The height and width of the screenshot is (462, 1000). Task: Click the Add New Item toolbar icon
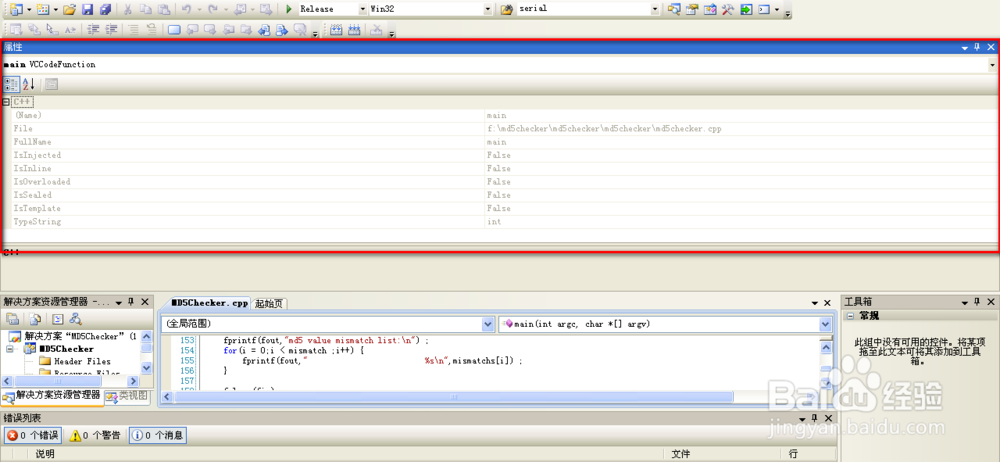[43, 9]
